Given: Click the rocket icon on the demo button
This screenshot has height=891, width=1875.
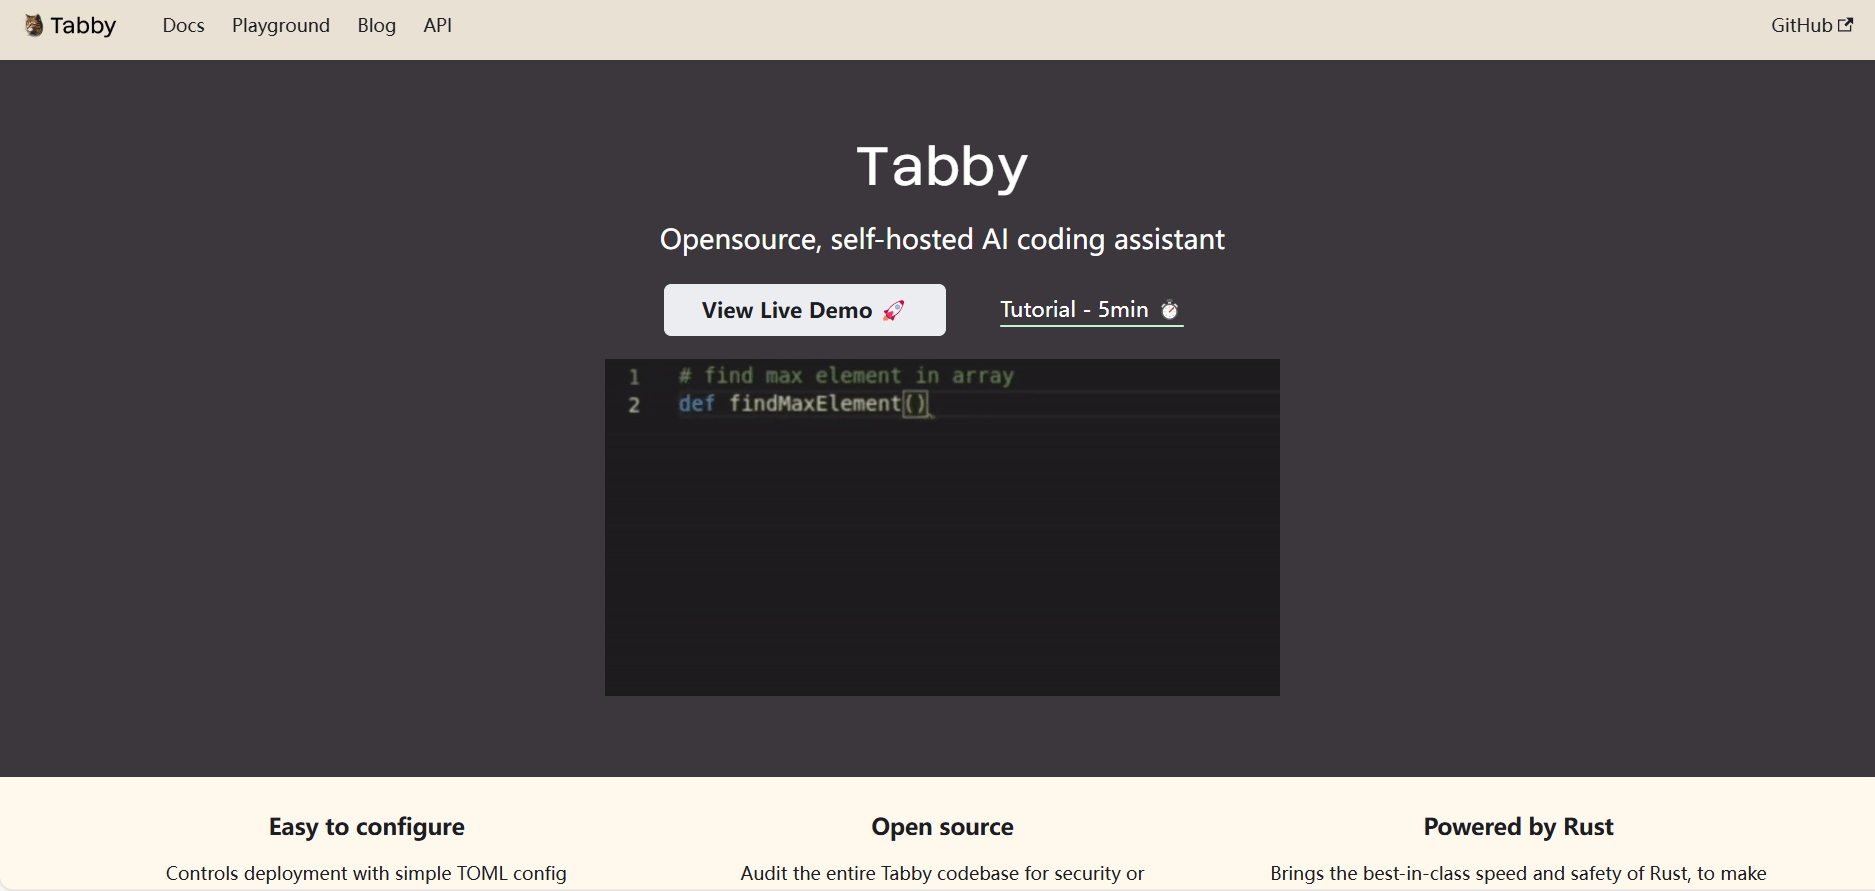Looking at the screenshot, I should pyautogui.click(x=893, y=311).
